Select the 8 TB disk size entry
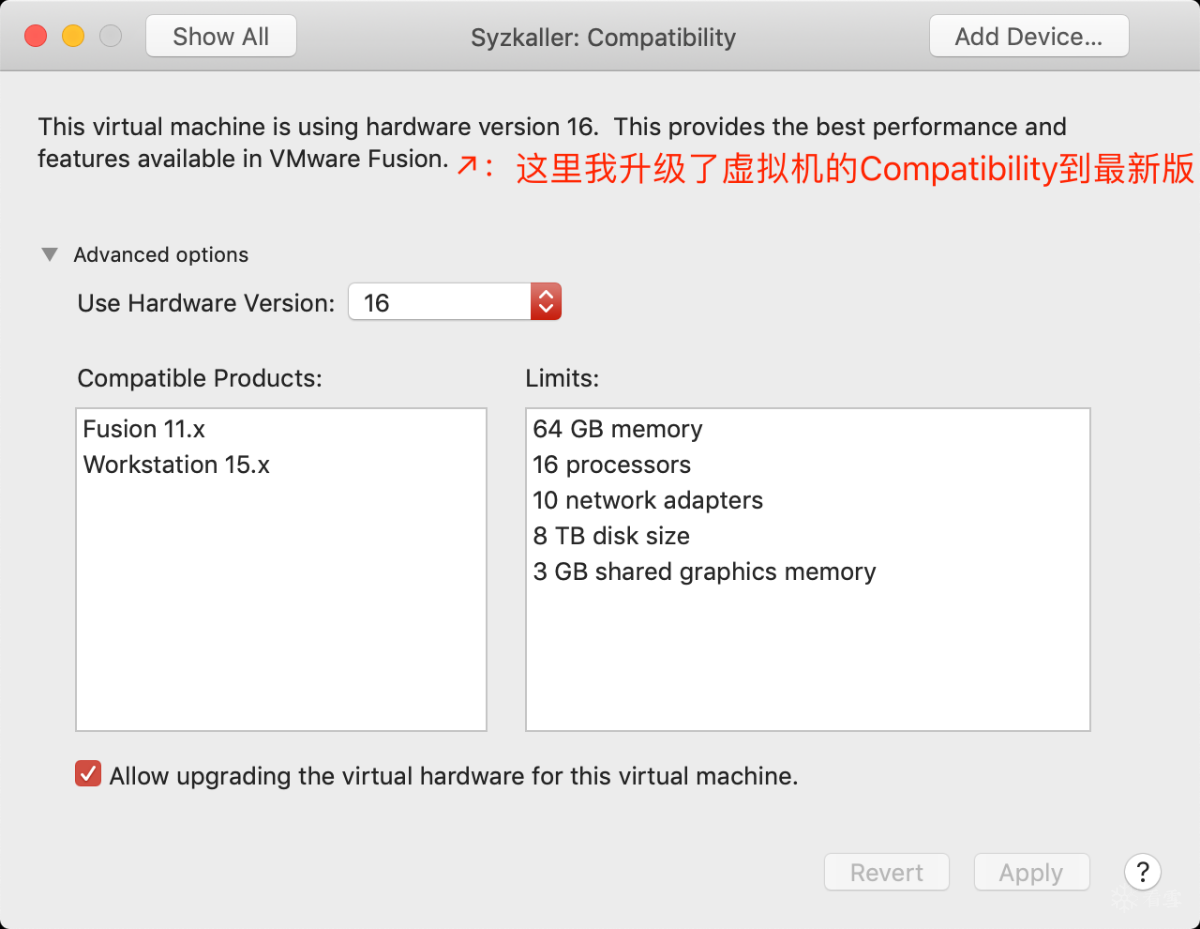The height and width of the screenshot is (929, 1200). click(x=611, y=536)
